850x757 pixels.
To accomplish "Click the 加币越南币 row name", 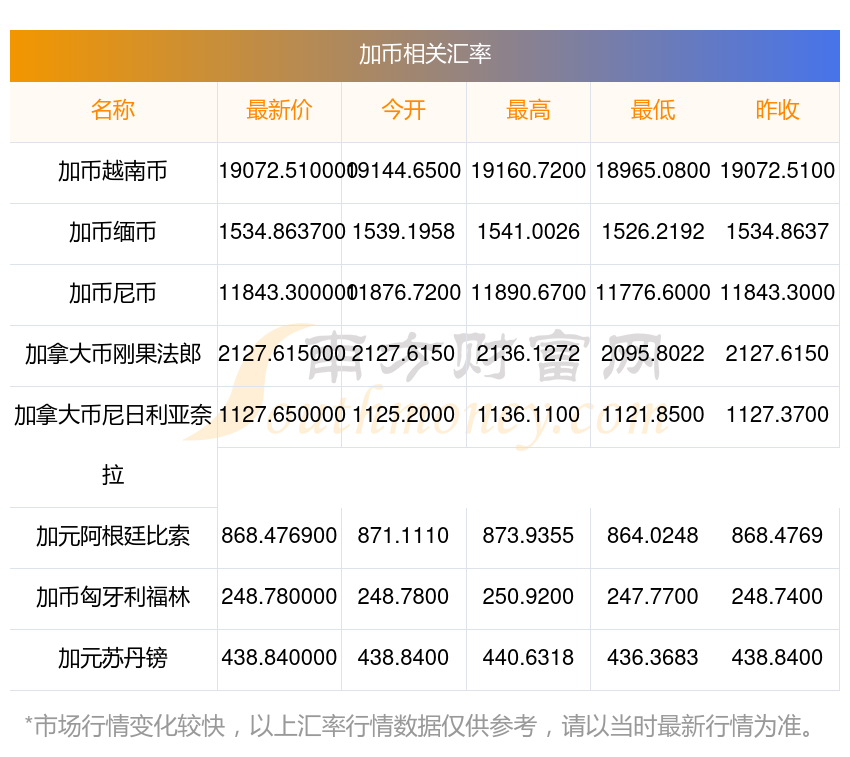I will [x=113, y=171].
